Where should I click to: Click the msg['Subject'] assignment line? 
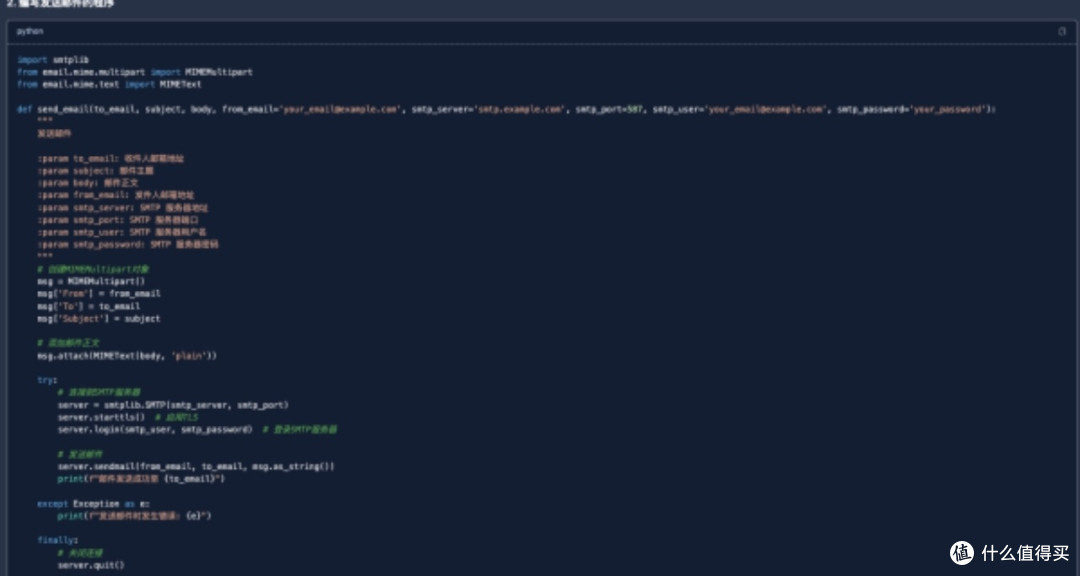tap(99, 319)
